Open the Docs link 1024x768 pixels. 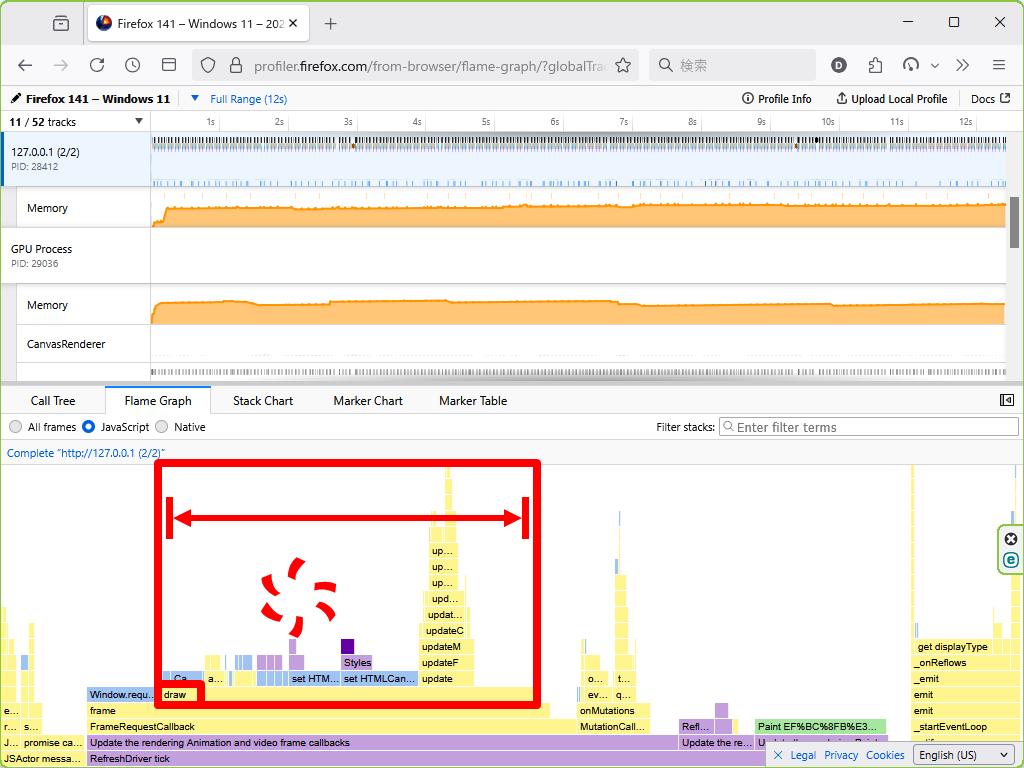pos(990,99)
